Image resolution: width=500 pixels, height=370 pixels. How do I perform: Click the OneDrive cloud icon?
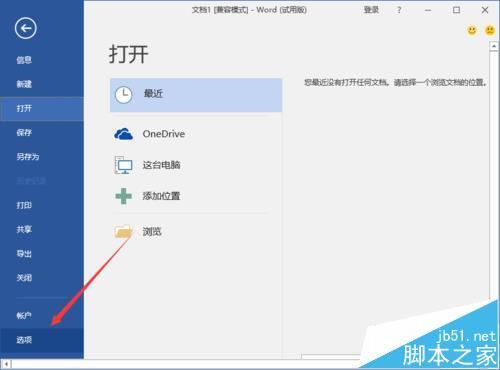tap(124, 134)
